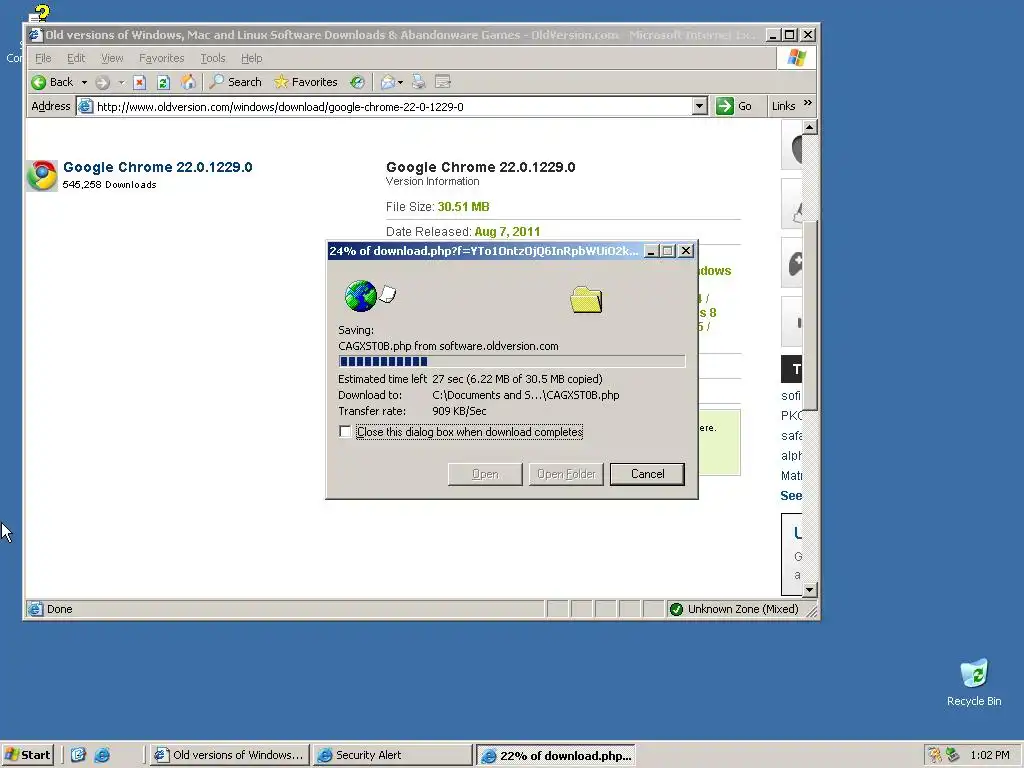The height and width of the screenshot is (768, 1024).
Task: Click the network system tray icon
Action: [x=953, y=755]
